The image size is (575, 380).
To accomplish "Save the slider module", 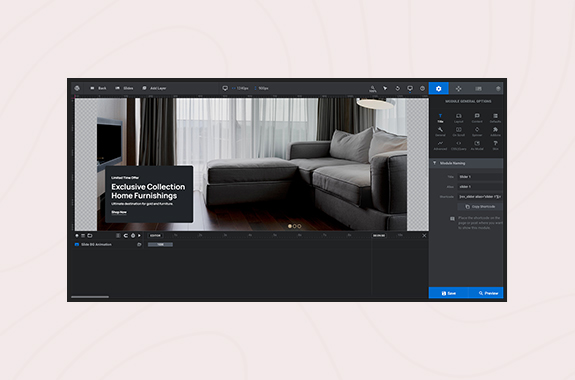I will point(448,293).
